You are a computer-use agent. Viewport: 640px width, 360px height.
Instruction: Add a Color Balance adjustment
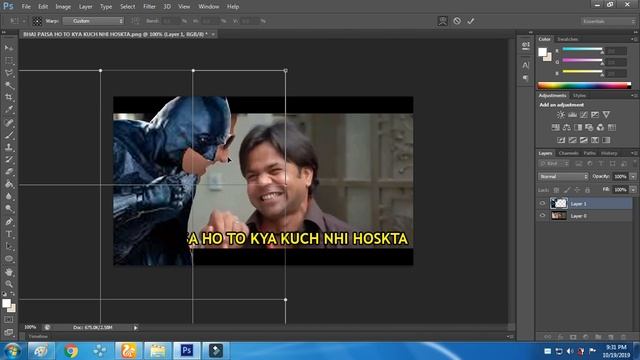[x=567, y=127]
